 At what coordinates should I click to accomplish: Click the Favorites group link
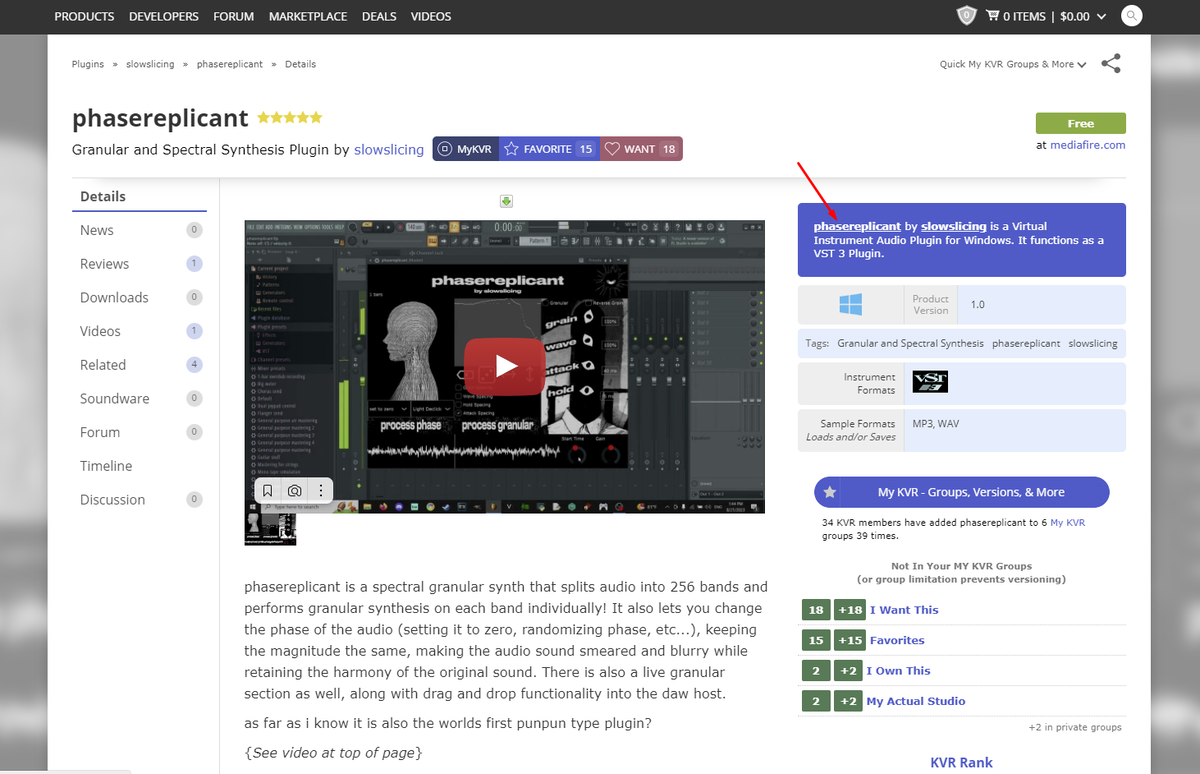click(897, 640)
